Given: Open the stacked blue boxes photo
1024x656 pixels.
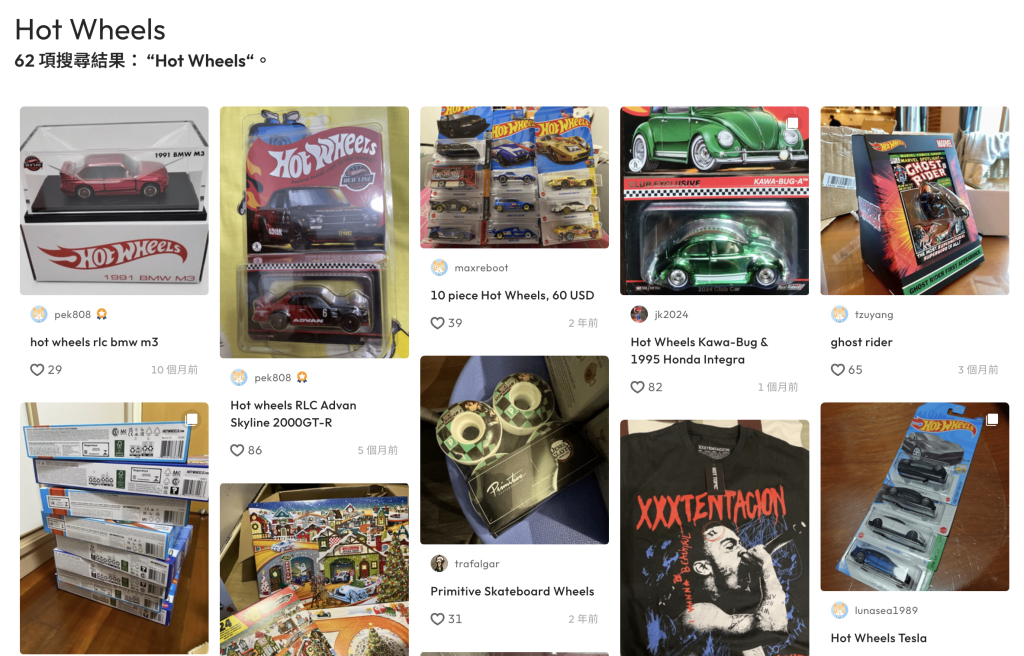Looking at the screenshot, I should click(114, 528).
